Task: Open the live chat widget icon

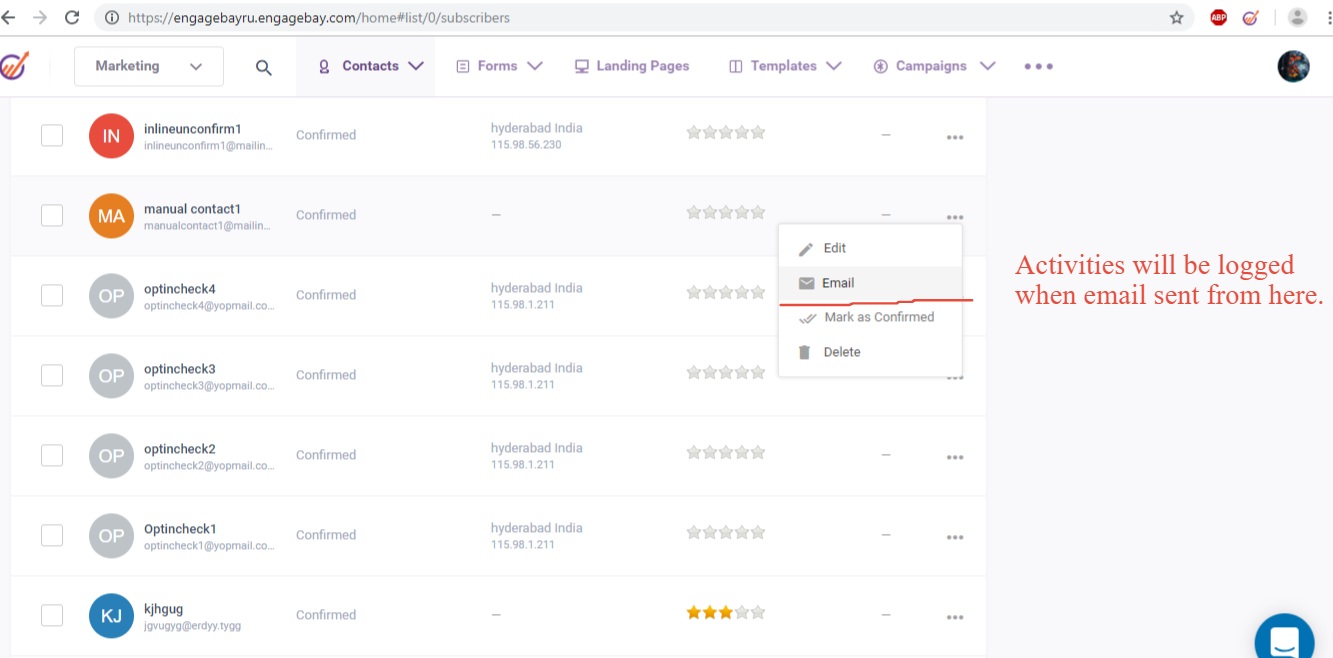Action: click(1284, 639)
